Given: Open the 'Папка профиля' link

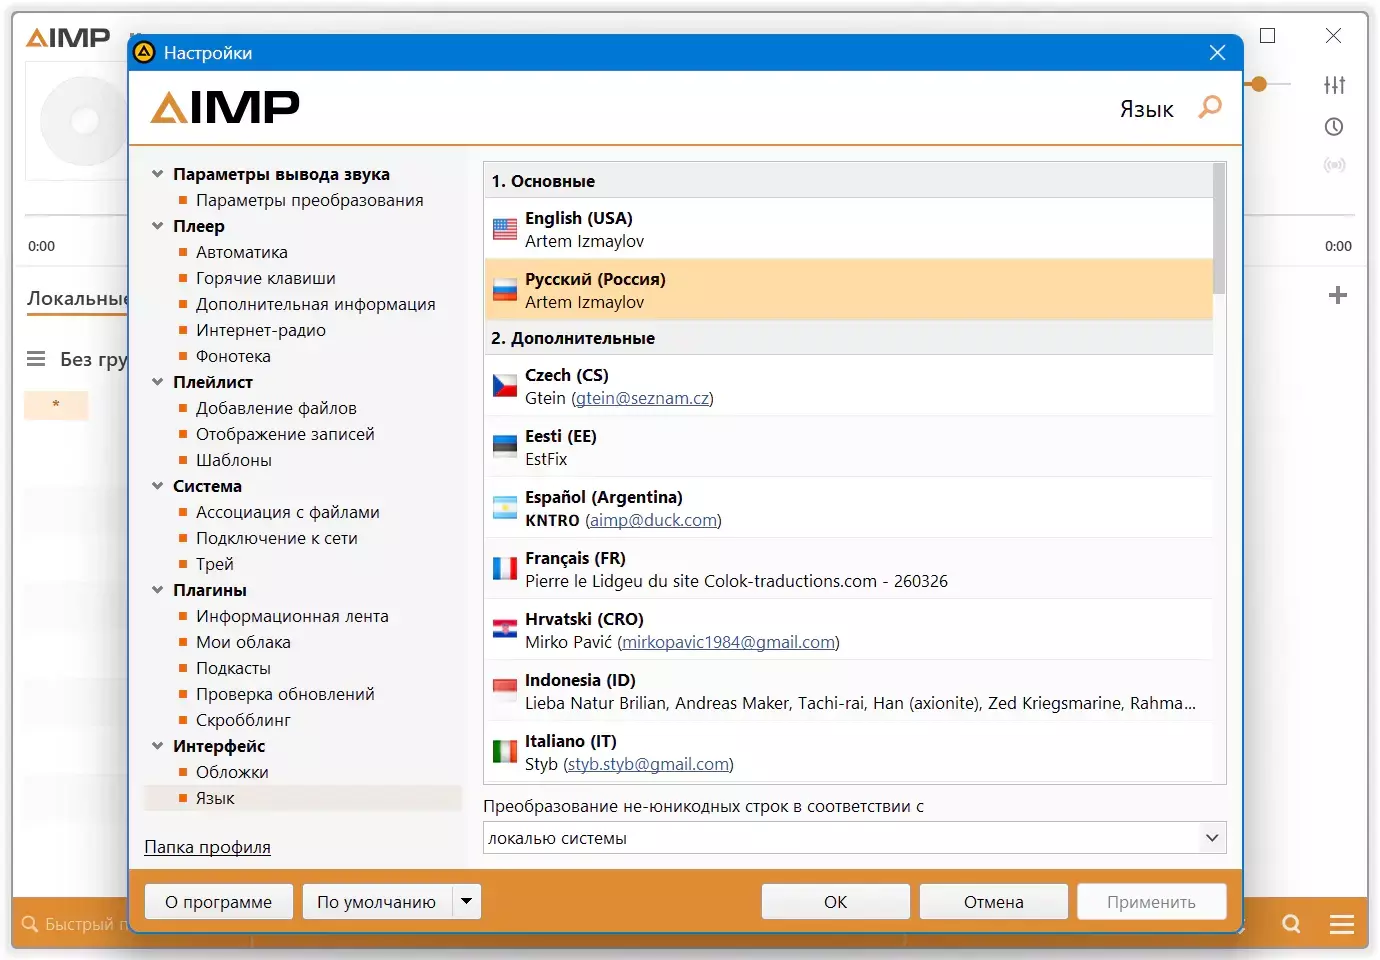Looking at the screenshot, I should (208, 847).
